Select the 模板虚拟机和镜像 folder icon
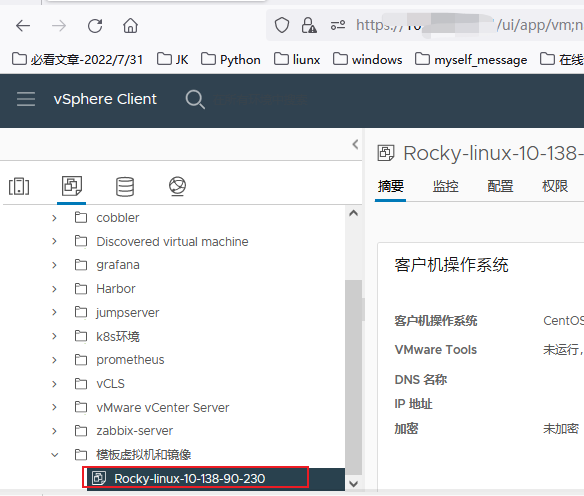The height and width of the screenshot is (496, 584). pyautogui.click(x=81, y=455)
